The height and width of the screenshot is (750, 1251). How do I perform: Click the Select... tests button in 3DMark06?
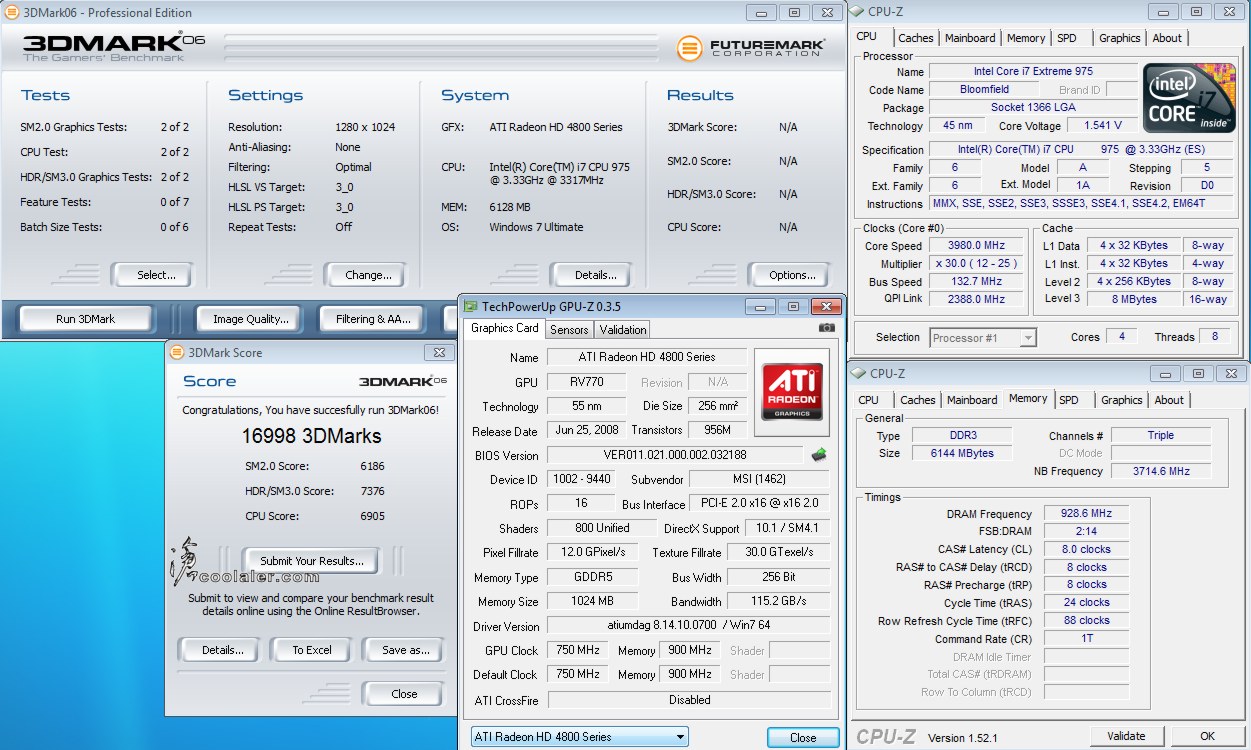[x=152, y=275]
